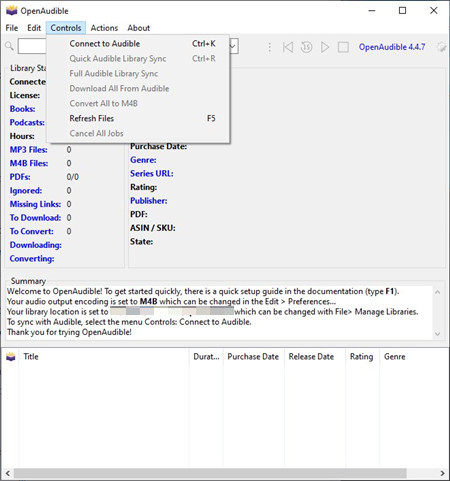Click the PDFs stats link
450x481 pixels.
pos(20,177)
